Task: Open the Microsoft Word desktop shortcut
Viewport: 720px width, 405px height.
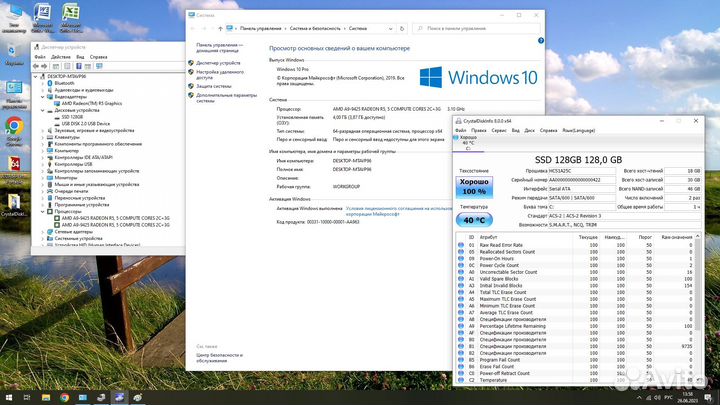Action: click(x=42, y=18)
